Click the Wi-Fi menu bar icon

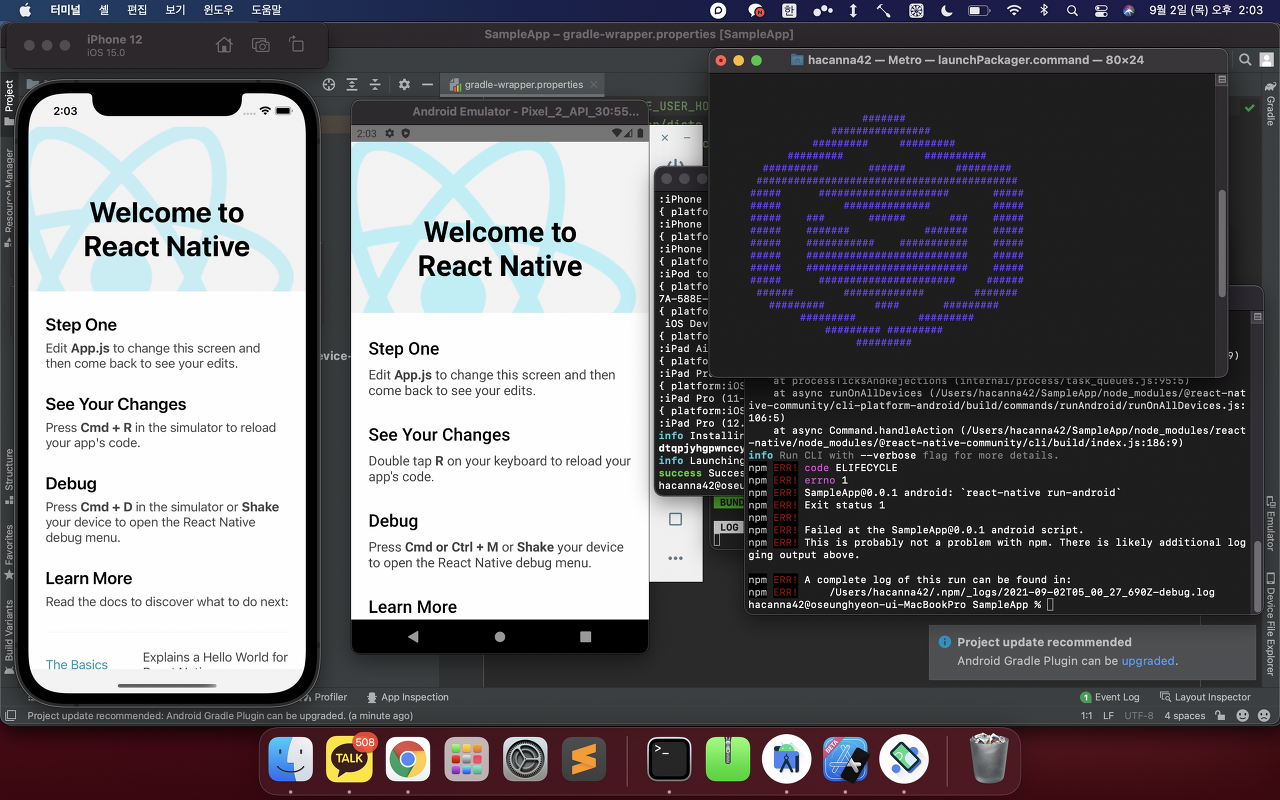point(1014,10)
